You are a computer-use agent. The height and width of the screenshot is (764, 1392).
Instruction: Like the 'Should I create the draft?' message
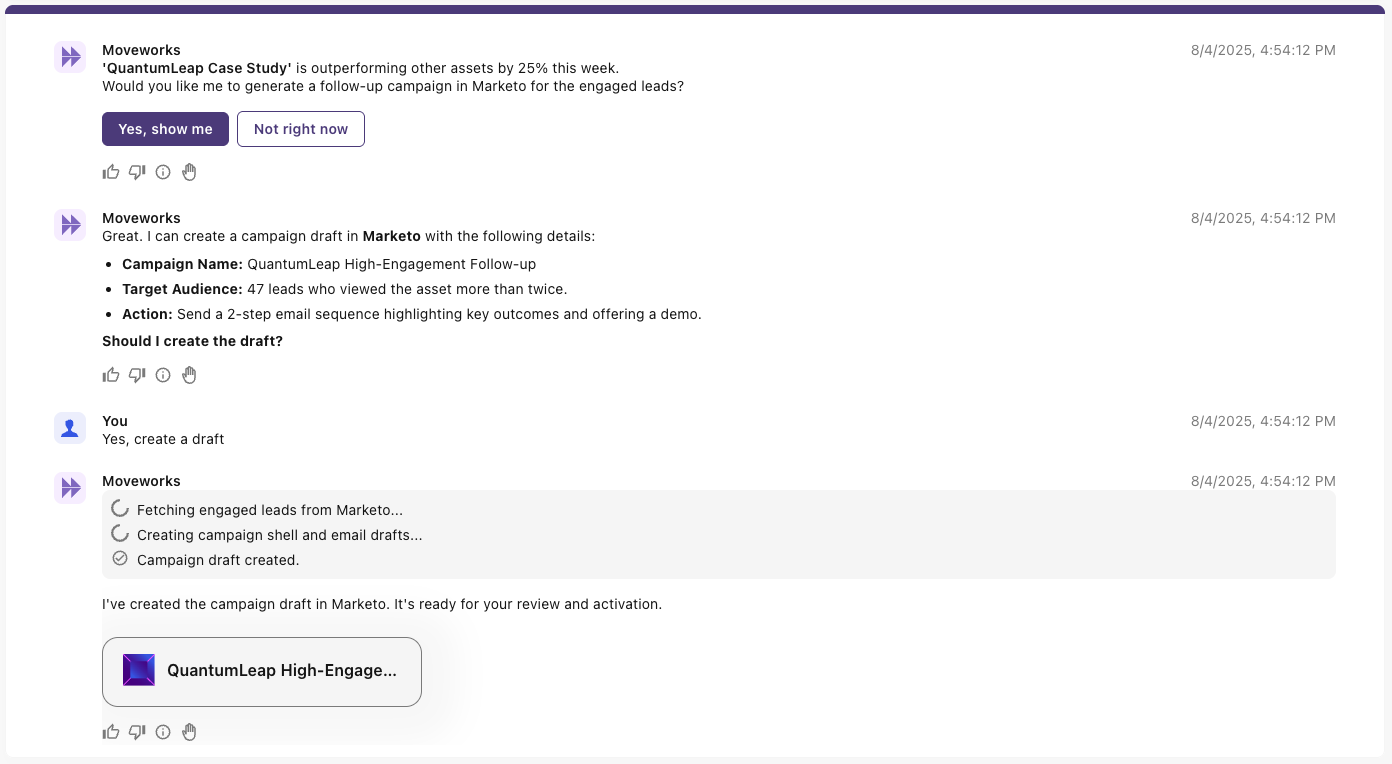click(x=111, y=375)
